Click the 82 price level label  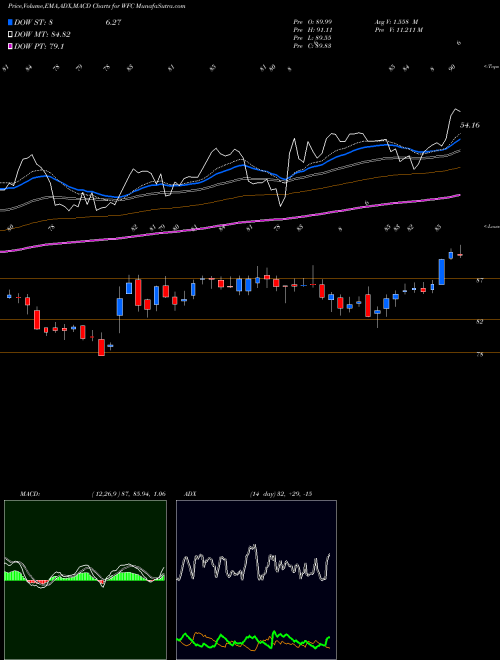[480, 322]
